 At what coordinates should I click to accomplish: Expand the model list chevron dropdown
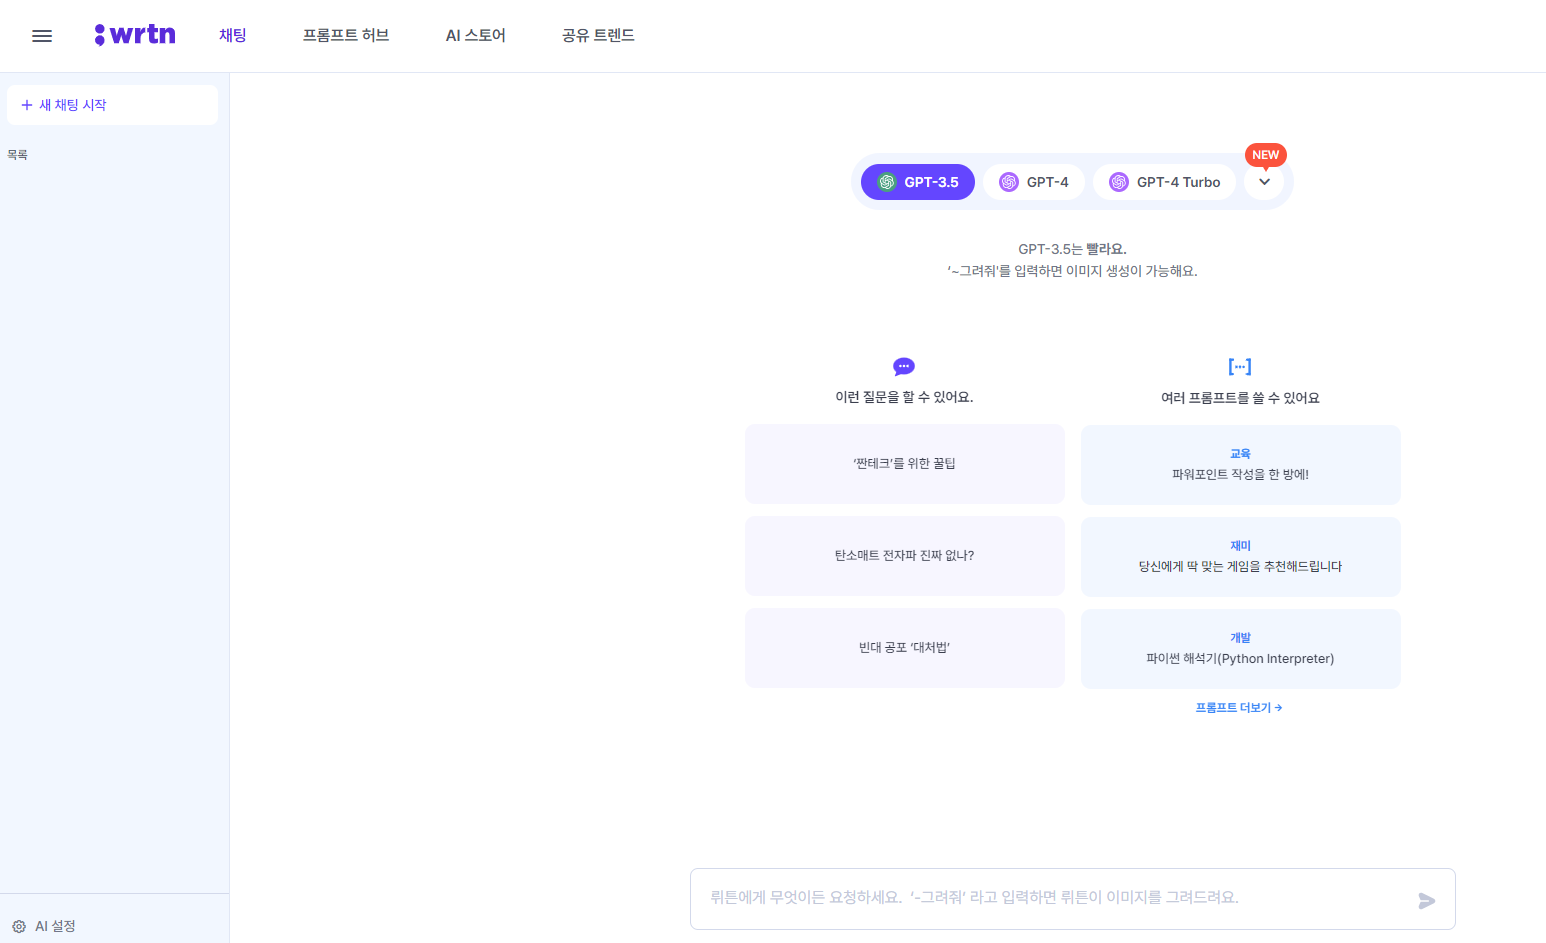pos(1264,182)
